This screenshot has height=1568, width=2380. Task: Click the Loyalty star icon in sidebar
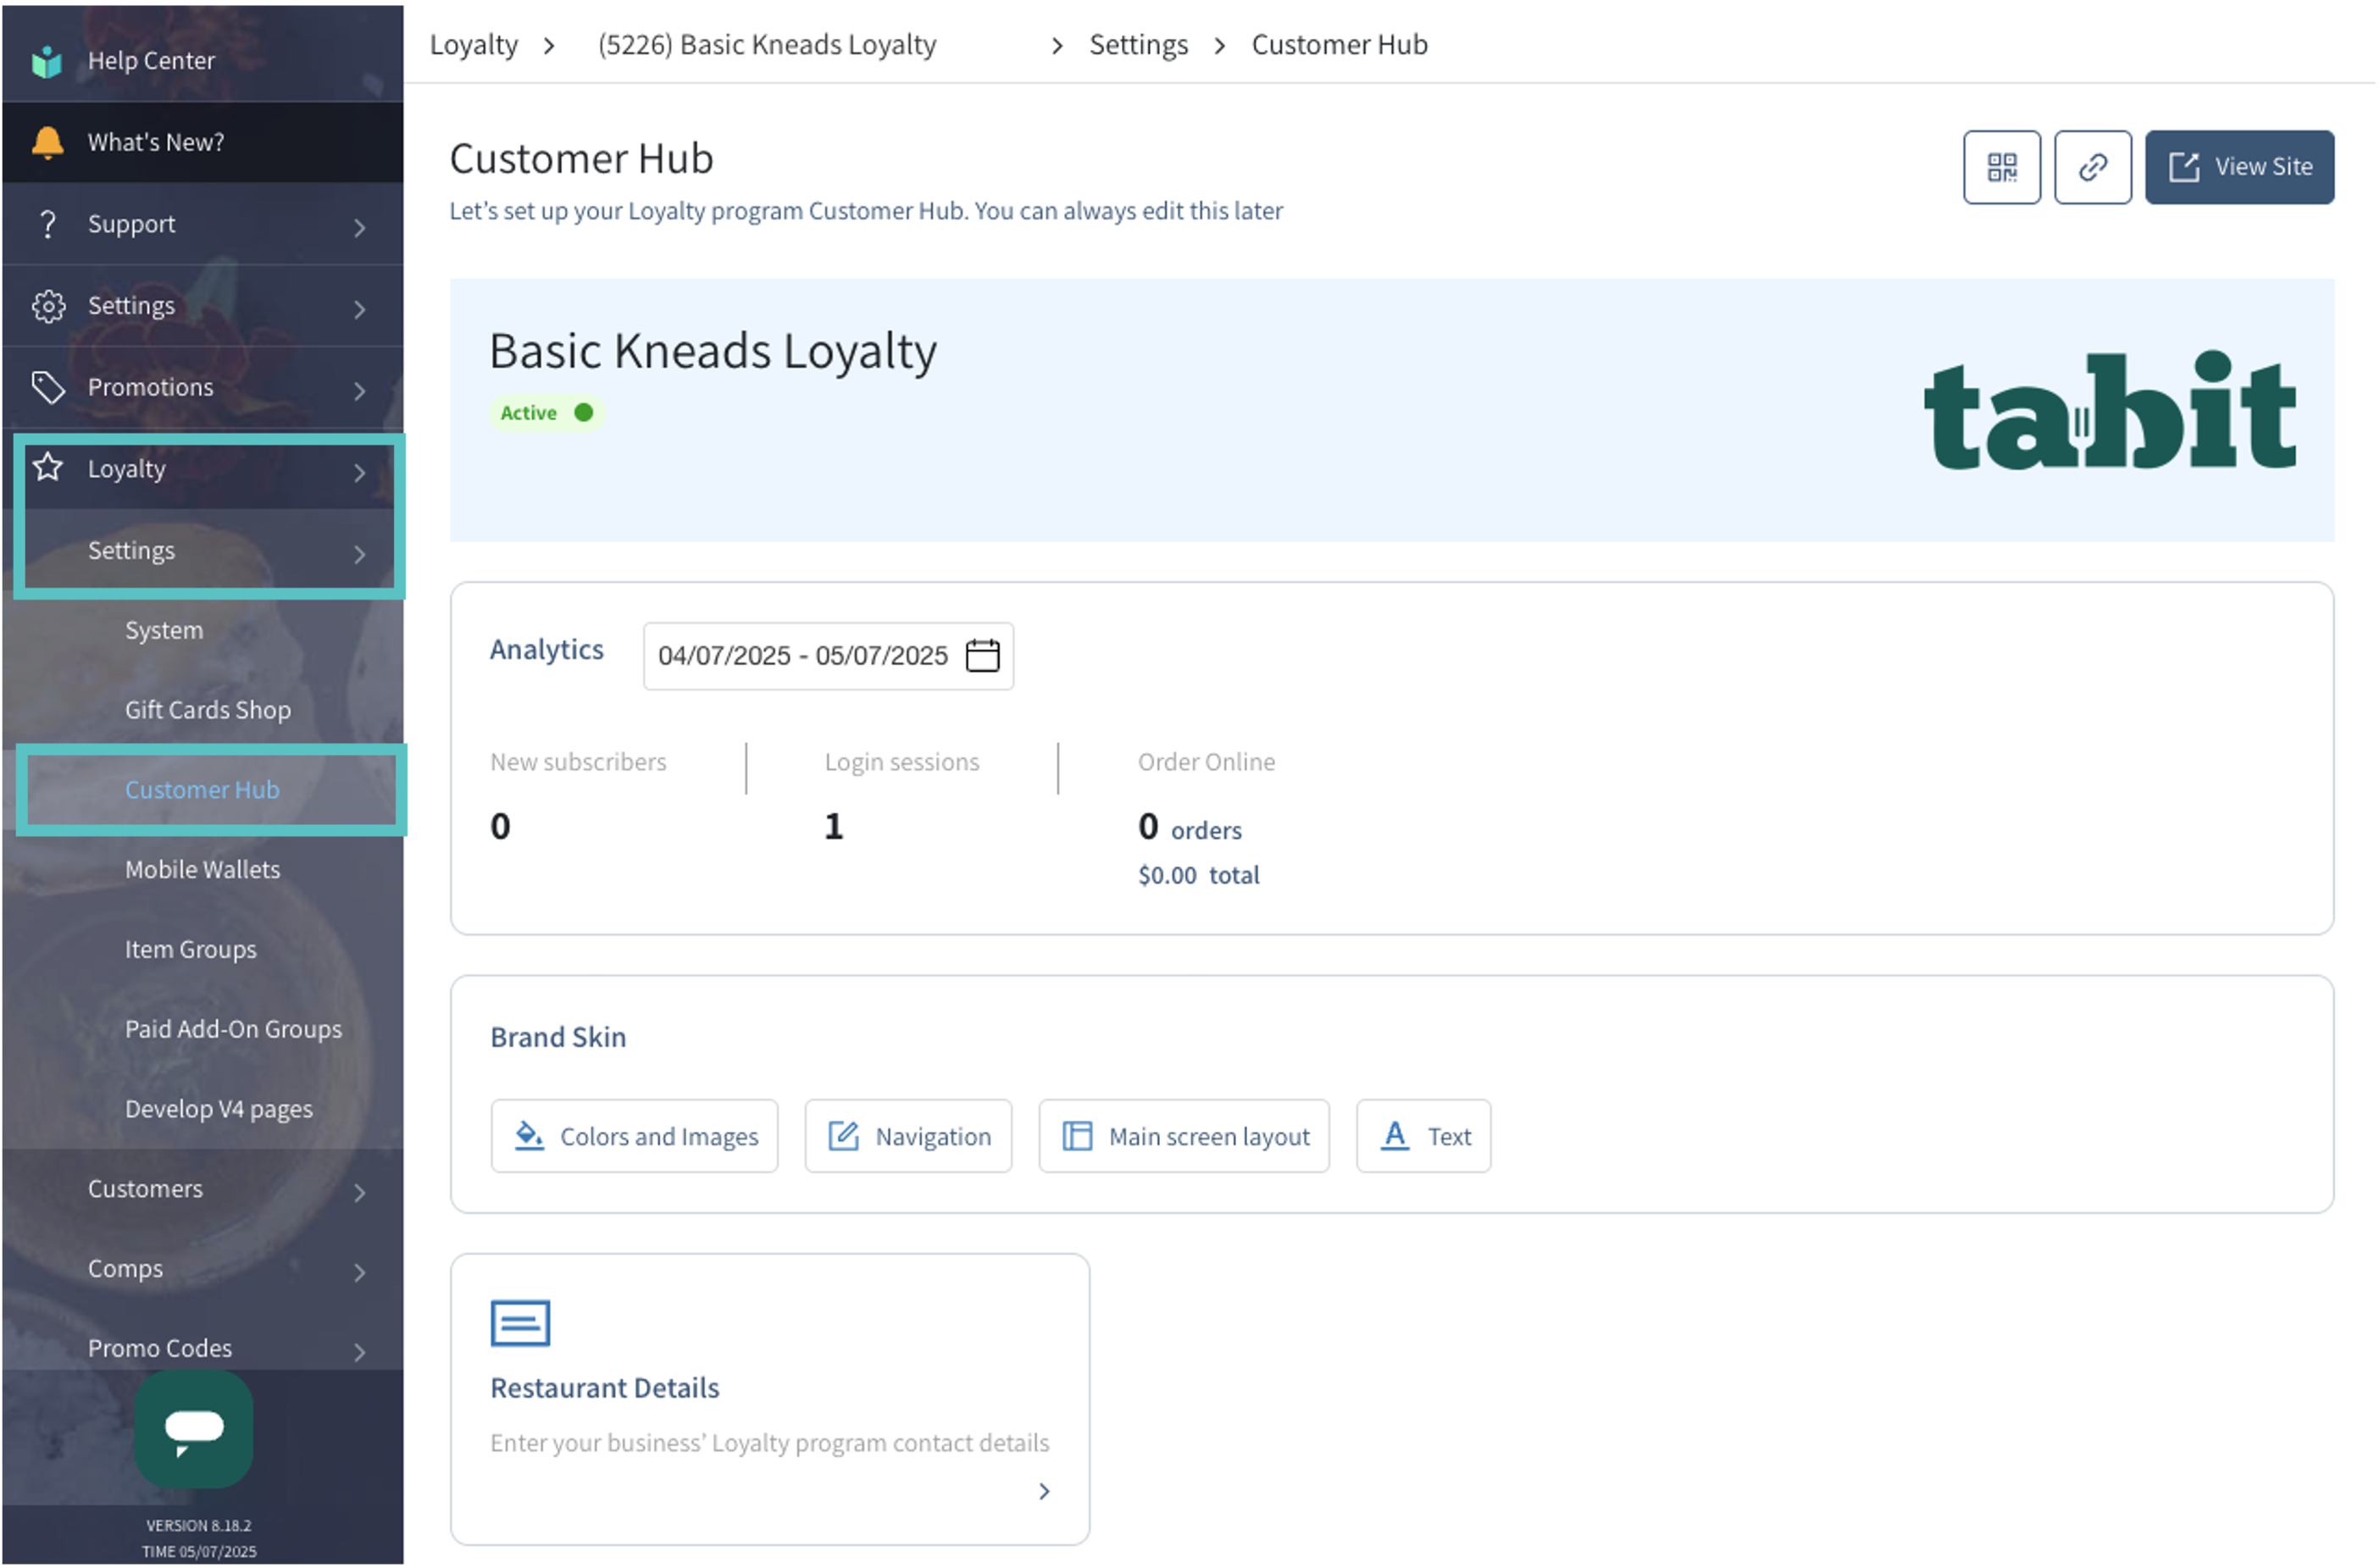[x=48, y=468]
